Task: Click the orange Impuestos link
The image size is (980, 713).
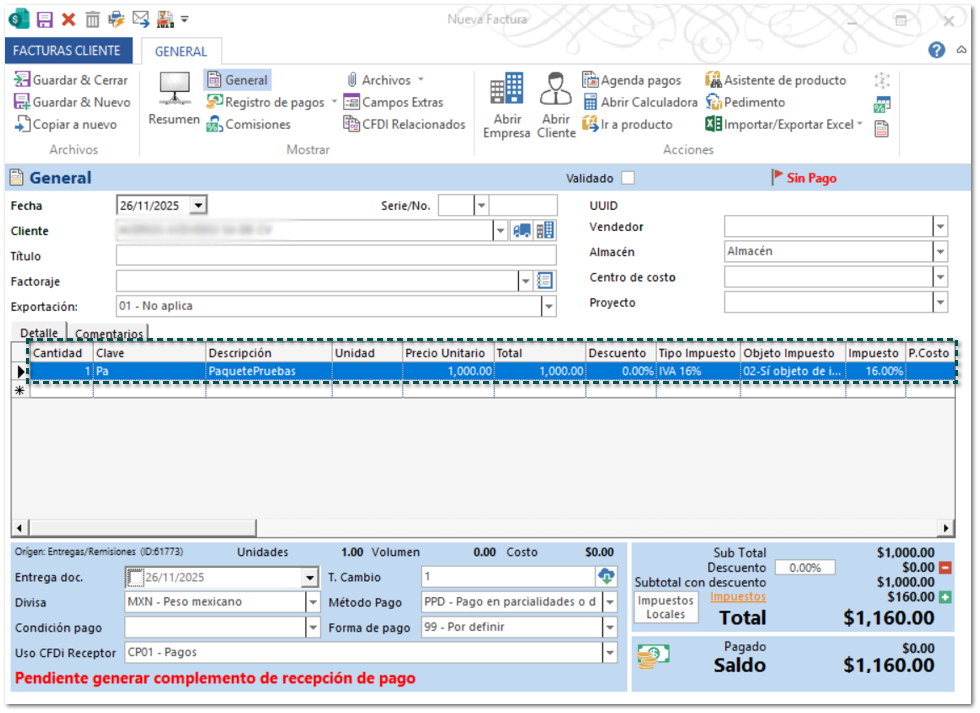Action: click(x=738, y=597)
